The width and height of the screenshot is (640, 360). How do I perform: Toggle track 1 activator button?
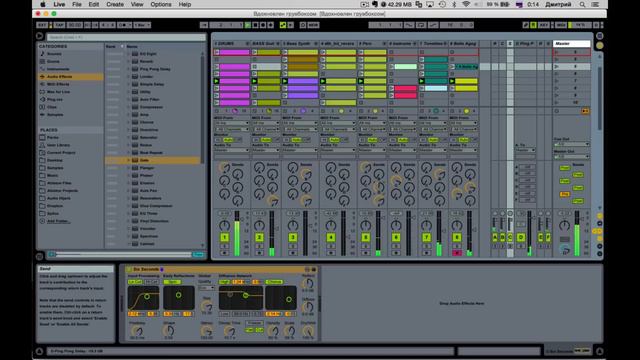pos(224,237)
